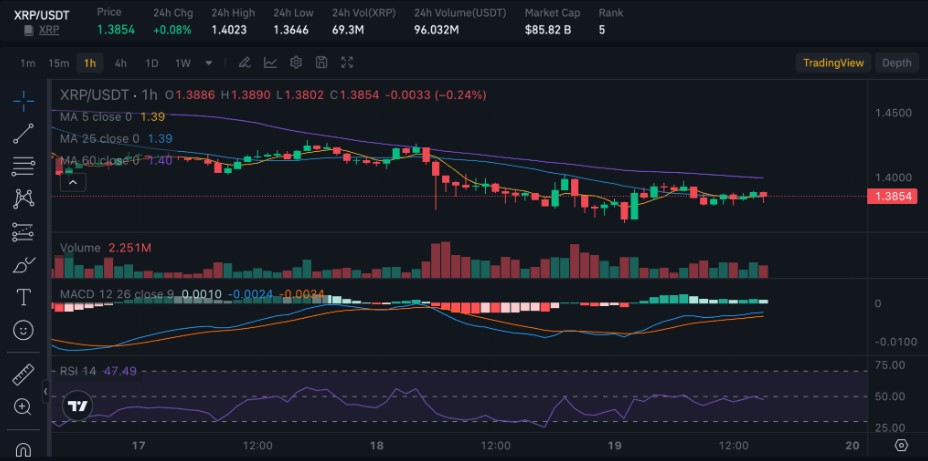
Task: Click the TradingView logo watermark button
Action: point(78,406)
